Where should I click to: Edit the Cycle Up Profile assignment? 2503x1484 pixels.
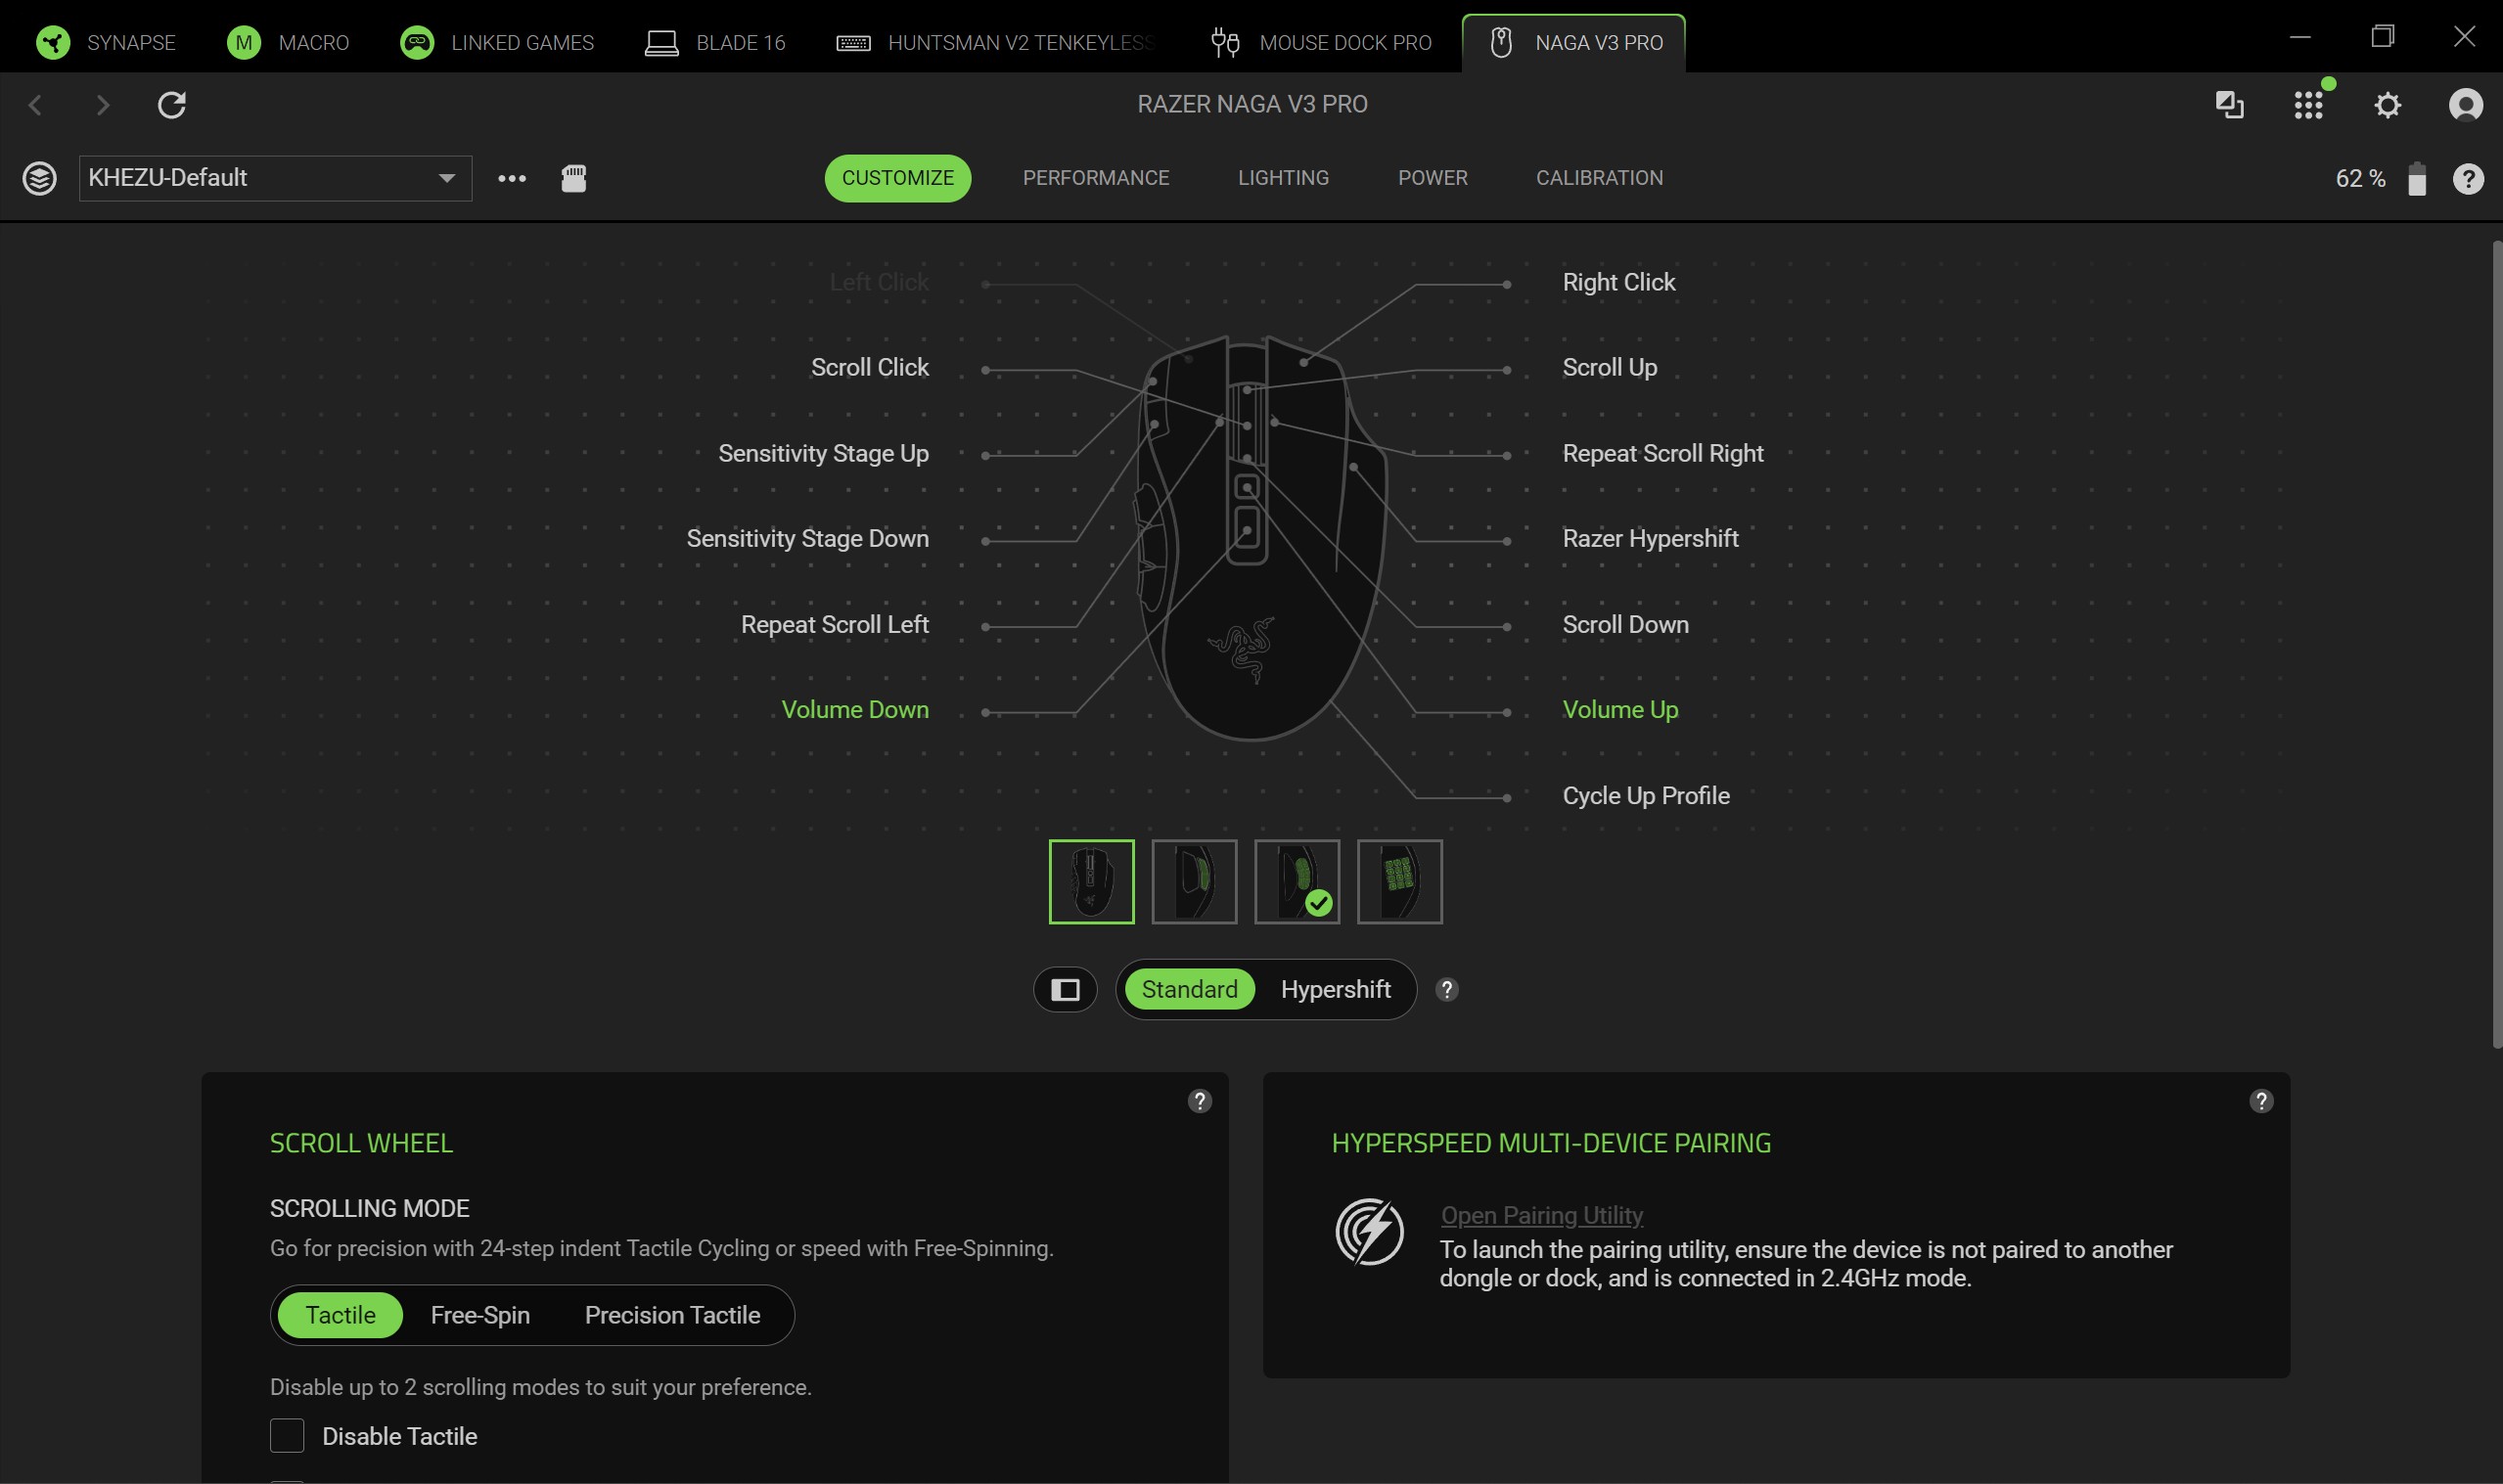pos(1645,796)
